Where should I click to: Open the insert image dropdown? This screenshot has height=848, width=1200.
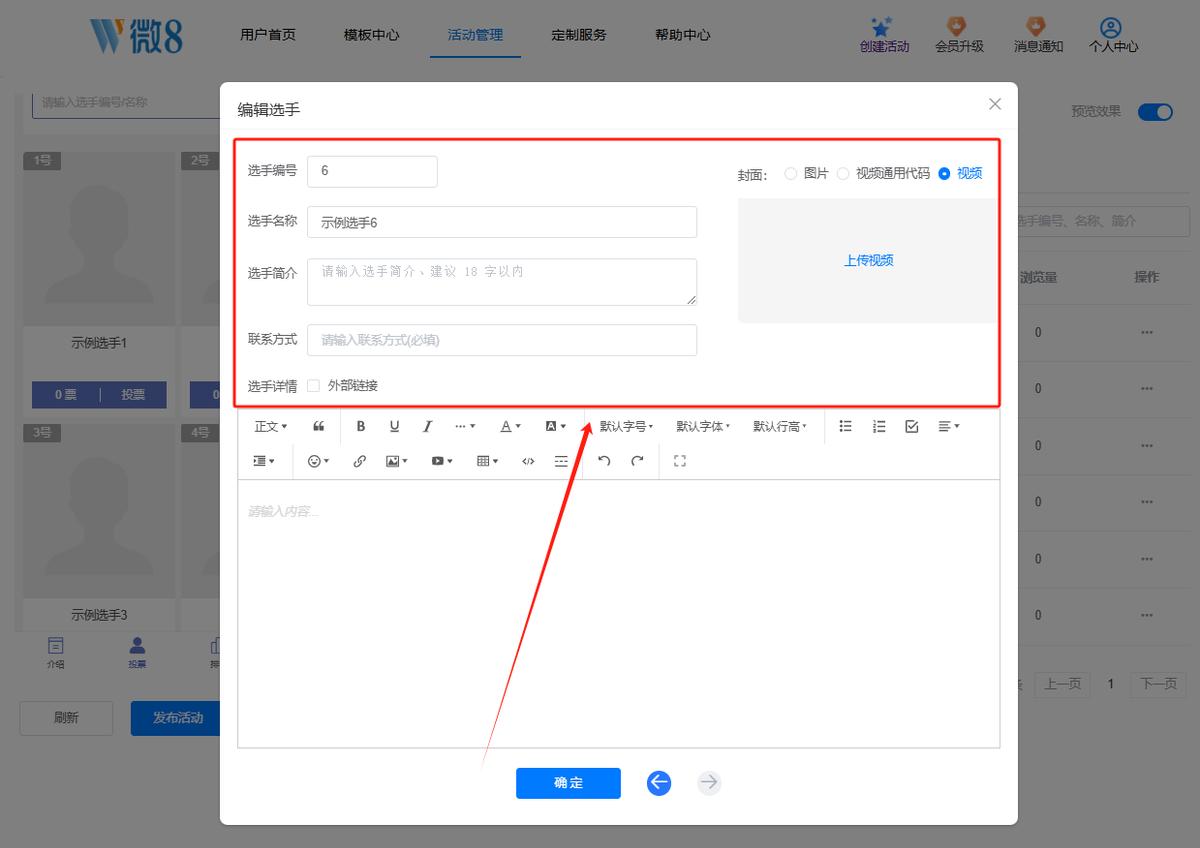[x=397, y=461]
